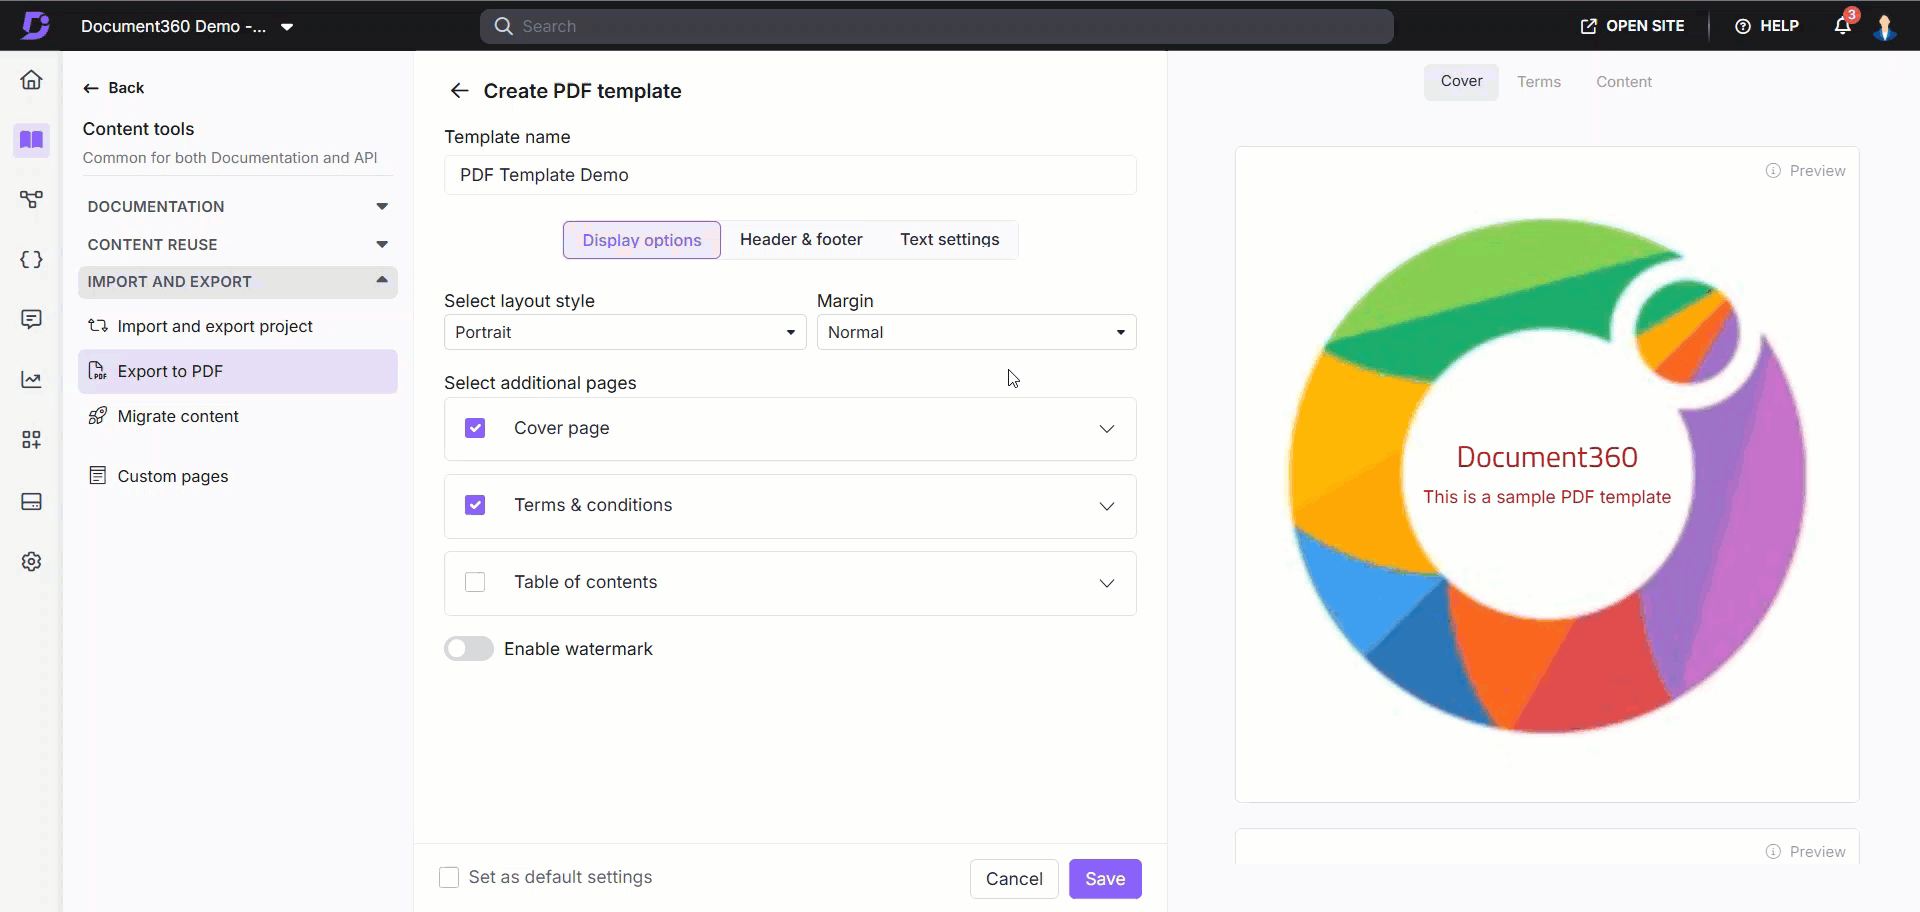Viewport: 1920px width, 912px height.
Task: Click the back arrow beside Create PDF template
Action: click(459, 91)
